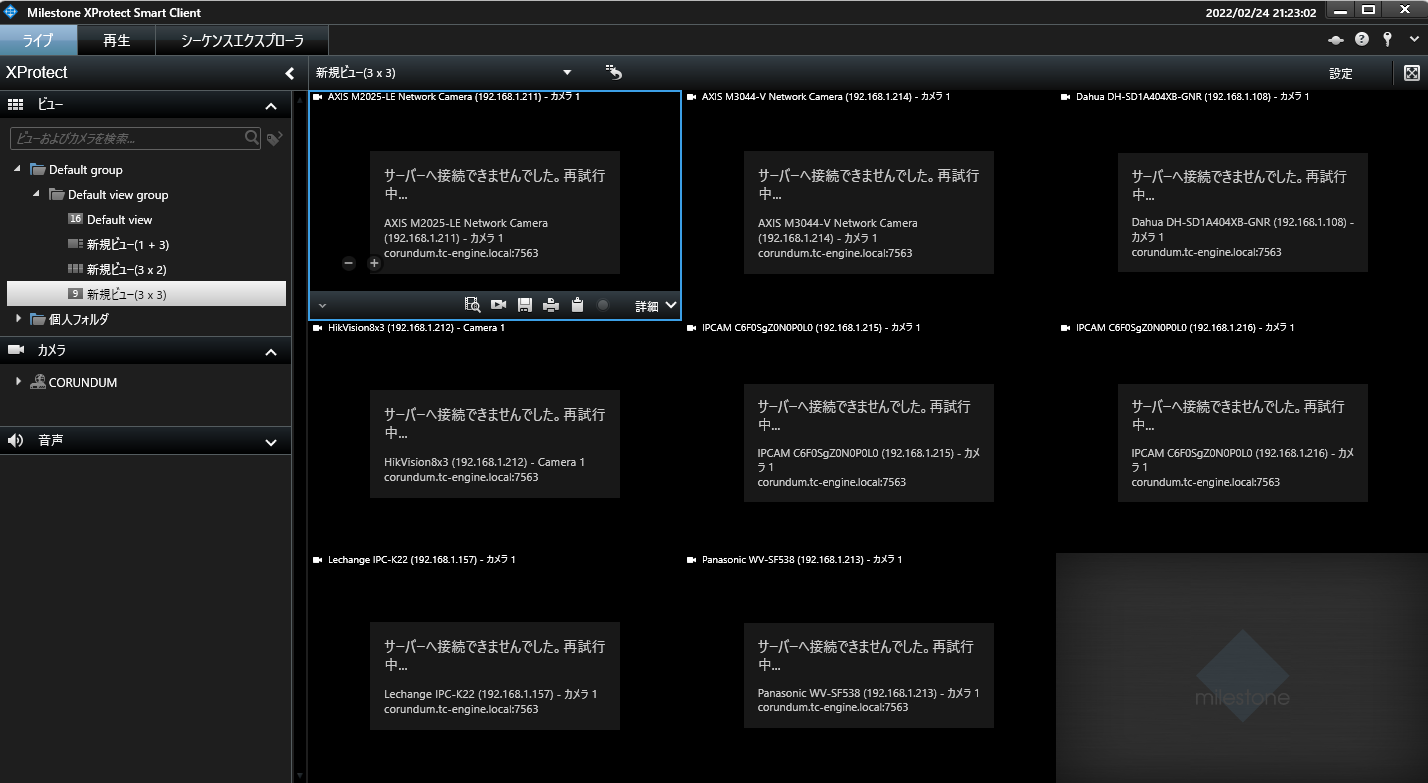Toggle full screen mode icon
The width and height of the screenshot is (1428, 783).
point(1412,73)
